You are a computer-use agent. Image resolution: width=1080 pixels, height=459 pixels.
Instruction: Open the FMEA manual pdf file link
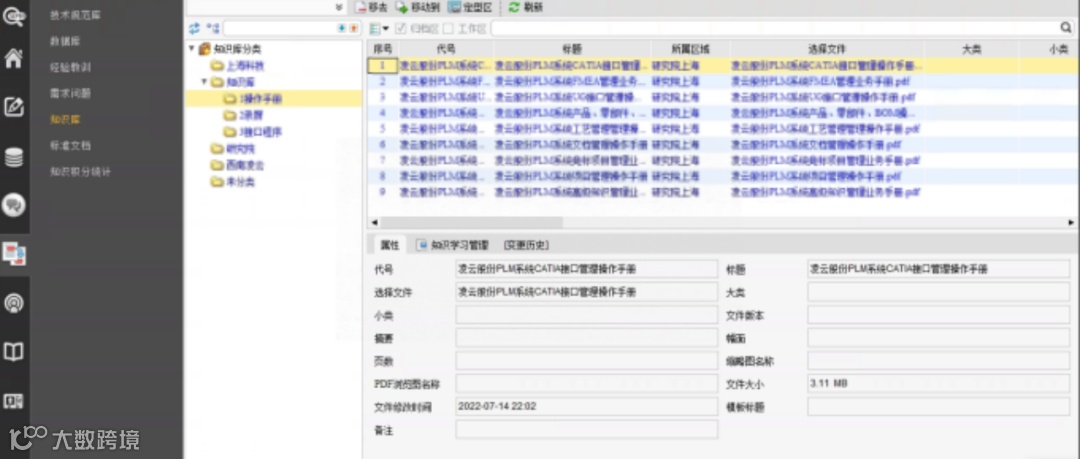coord(820,81)
